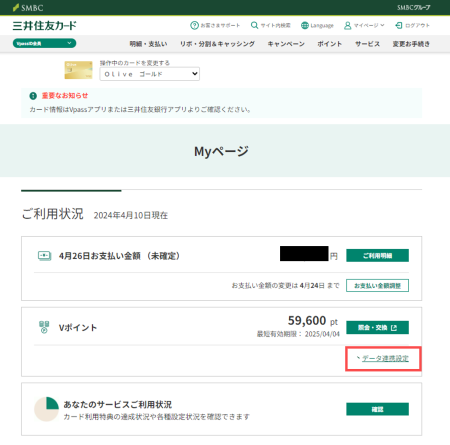Click the お客さまサポート link text
Viewport: 450px width, 445px height.
click(x=220, y=25)
